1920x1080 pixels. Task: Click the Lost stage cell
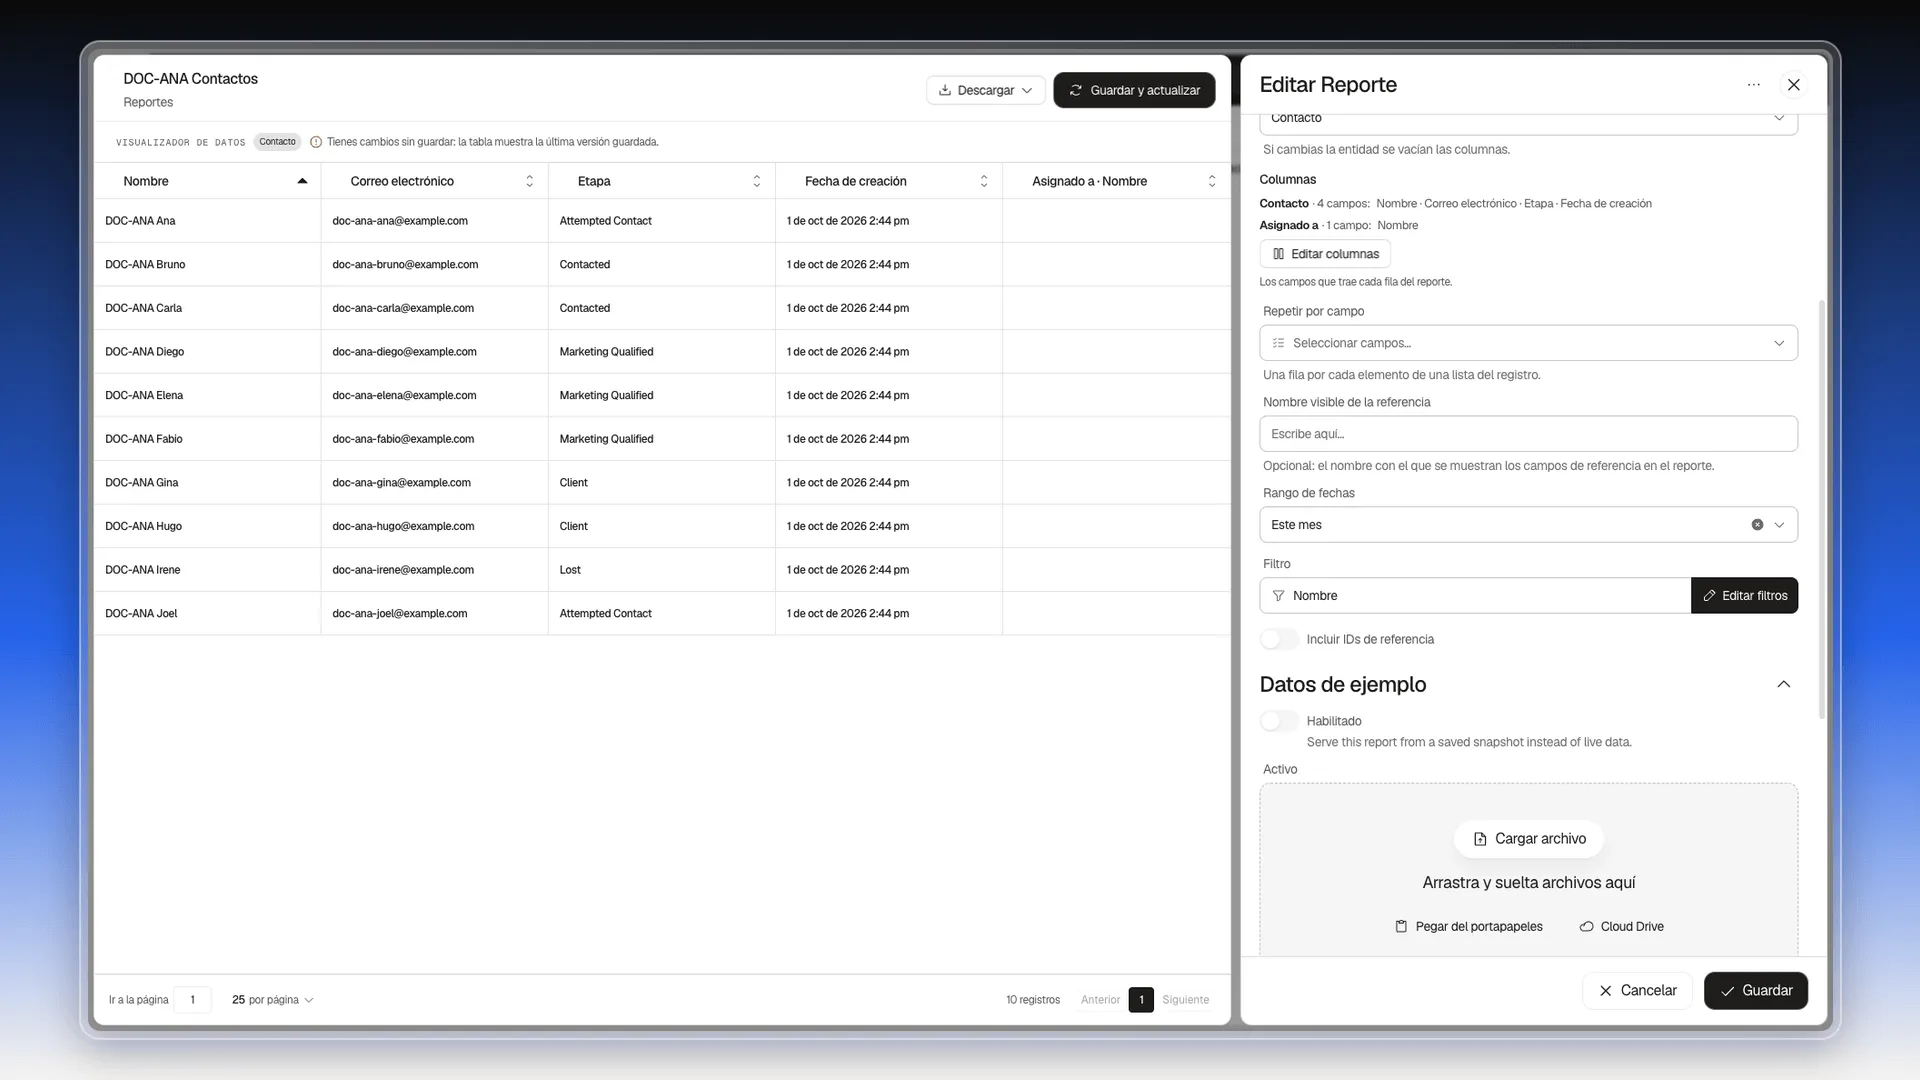click(x=570, y=570)
